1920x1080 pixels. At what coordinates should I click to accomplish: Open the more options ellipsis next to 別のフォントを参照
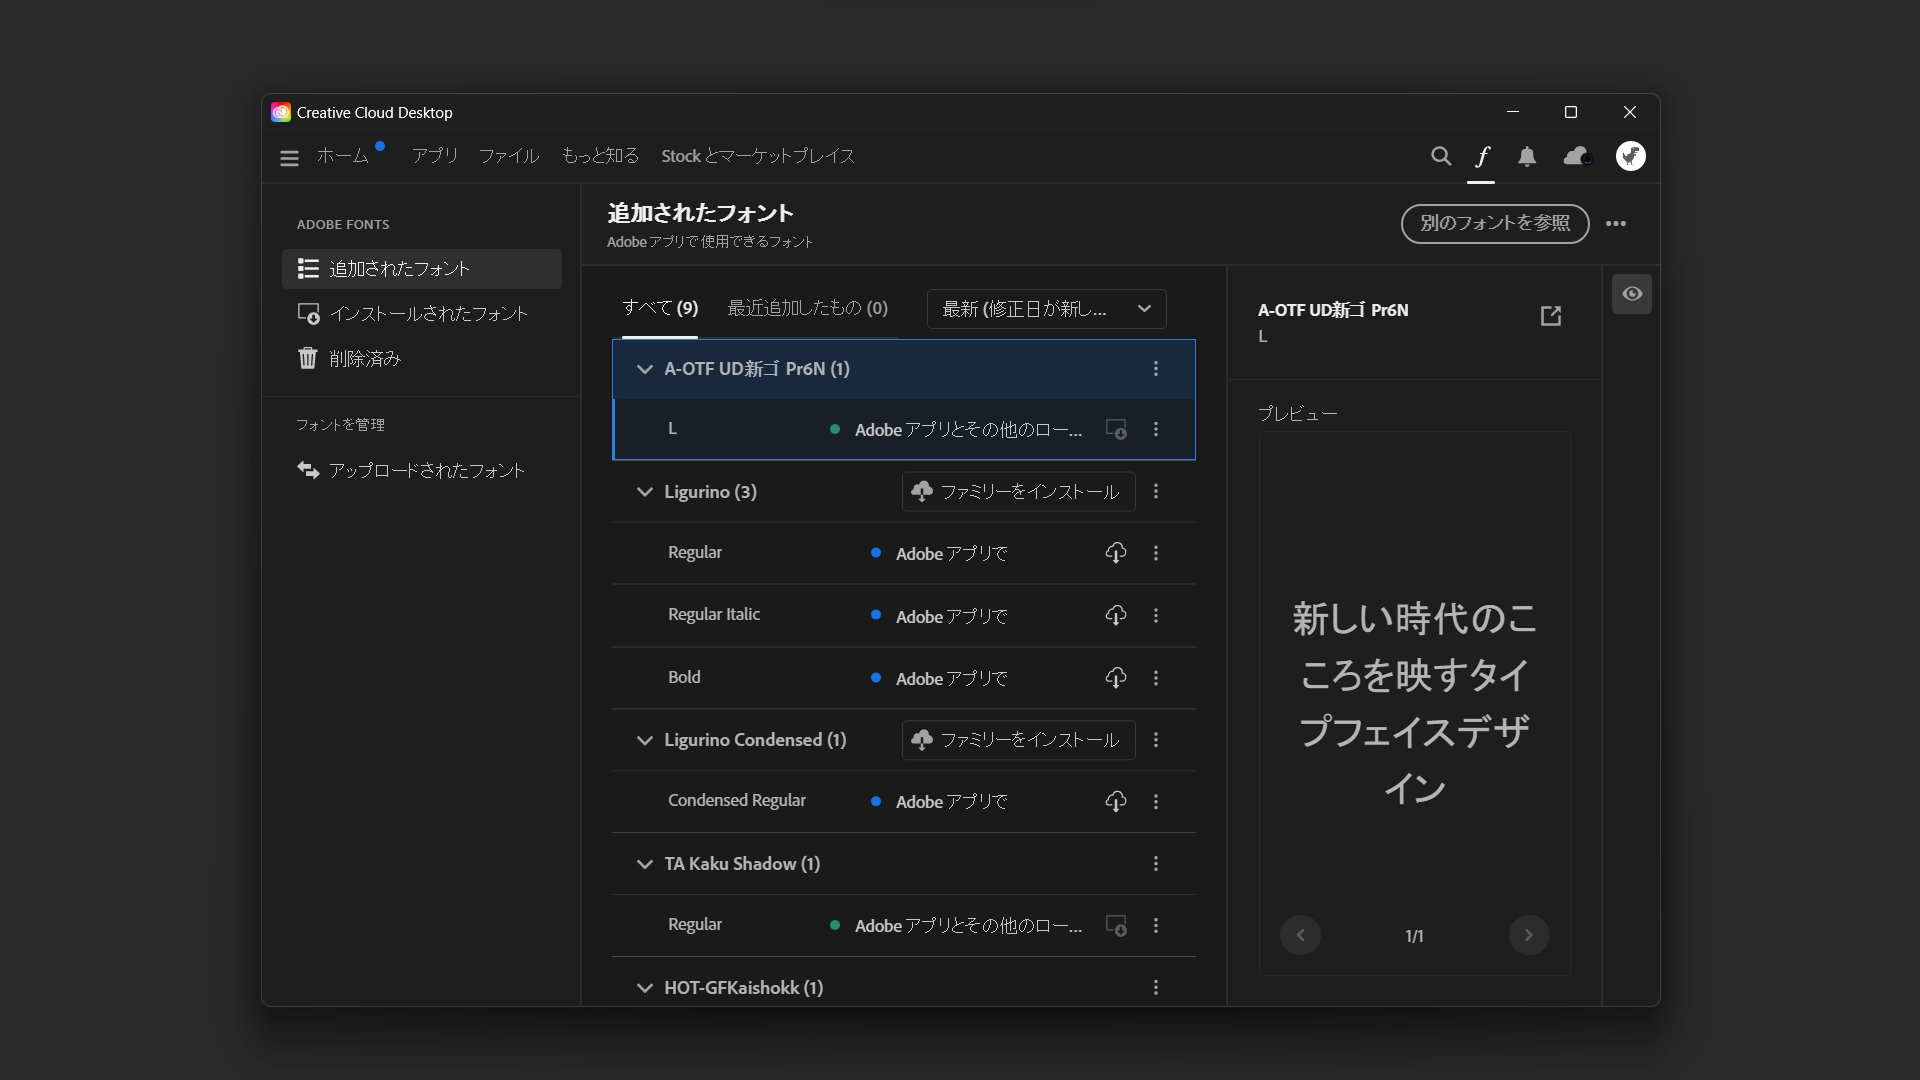tap(1617, 224)
